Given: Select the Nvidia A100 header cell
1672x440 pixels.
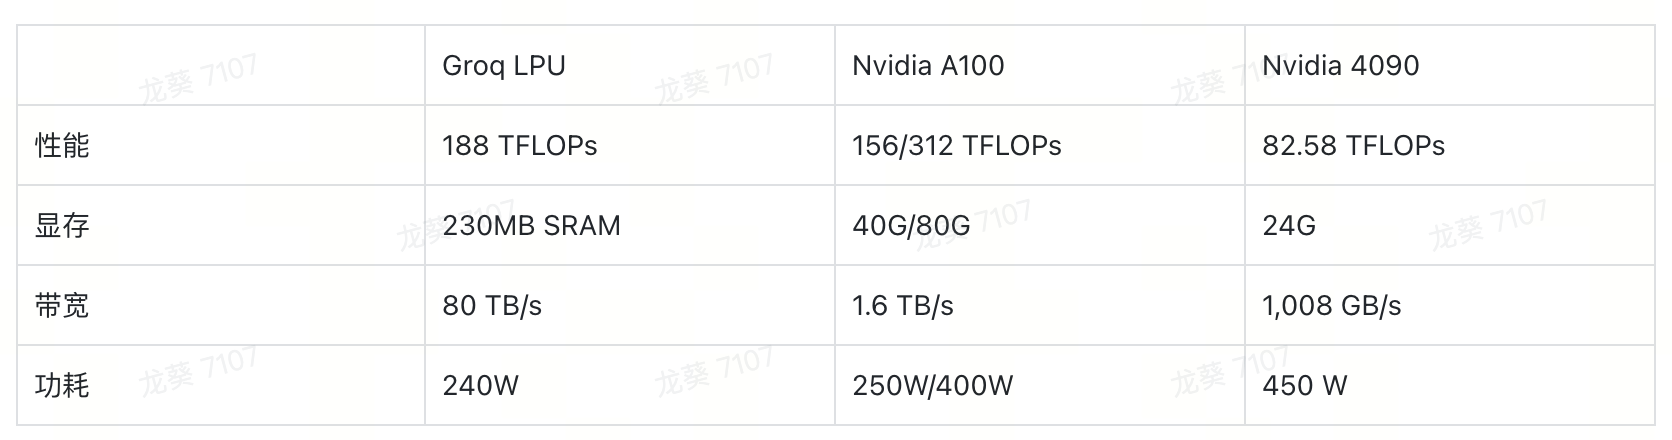Looking at the screenshot, I should click(1040, 65).
